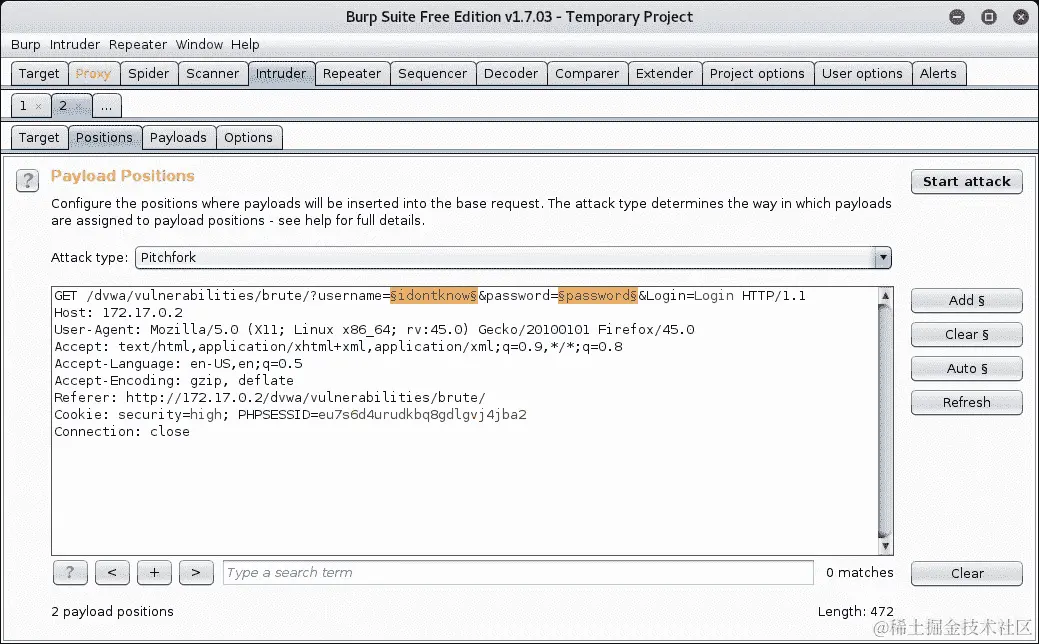Open the Help menu
The height and width of the screenshot is (644, 1039).
pos(245,44)
